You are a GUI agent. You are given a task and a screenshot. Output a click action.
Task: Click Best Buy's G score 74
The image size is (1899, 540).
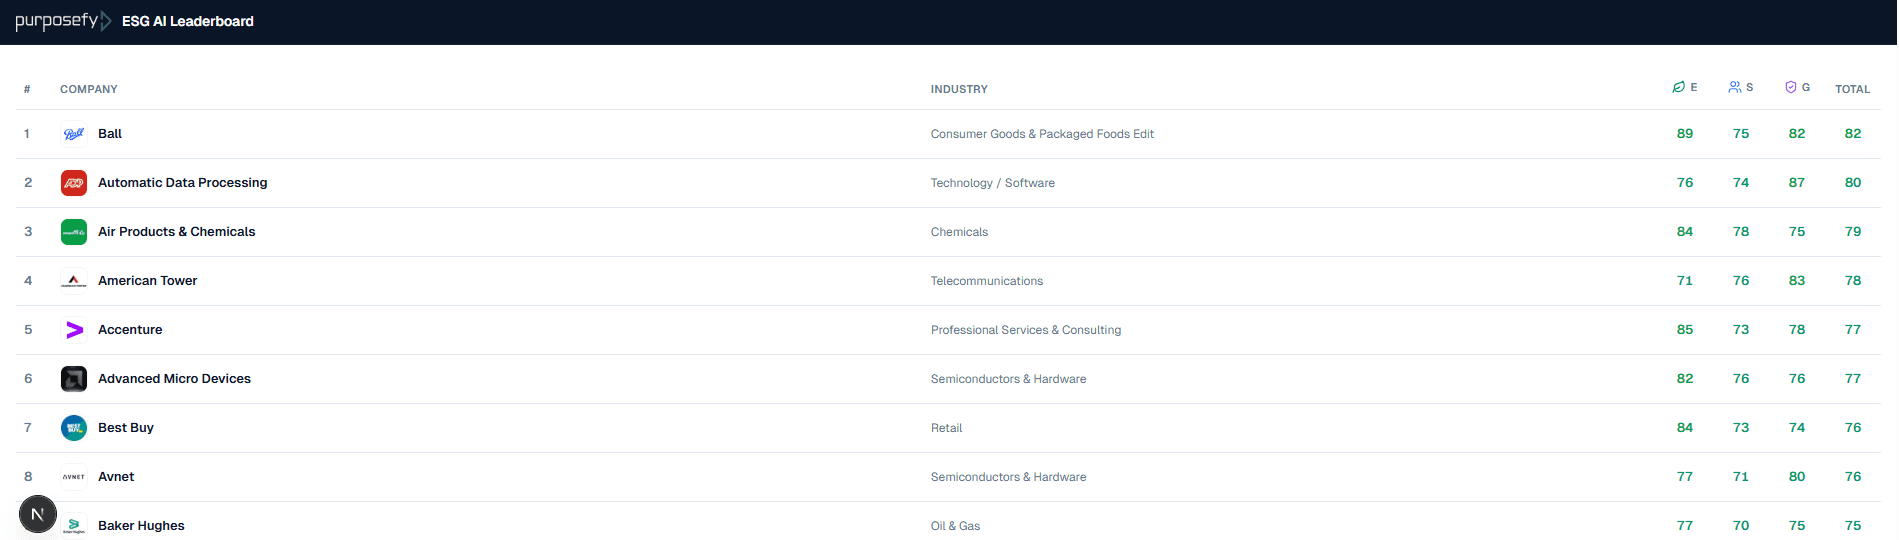[1797, 428]
